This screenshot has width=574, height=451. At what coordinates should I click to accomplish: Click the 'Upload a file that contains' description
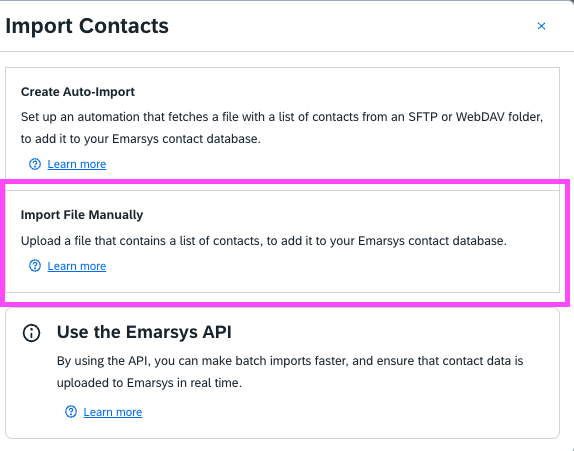pos(264,241)
